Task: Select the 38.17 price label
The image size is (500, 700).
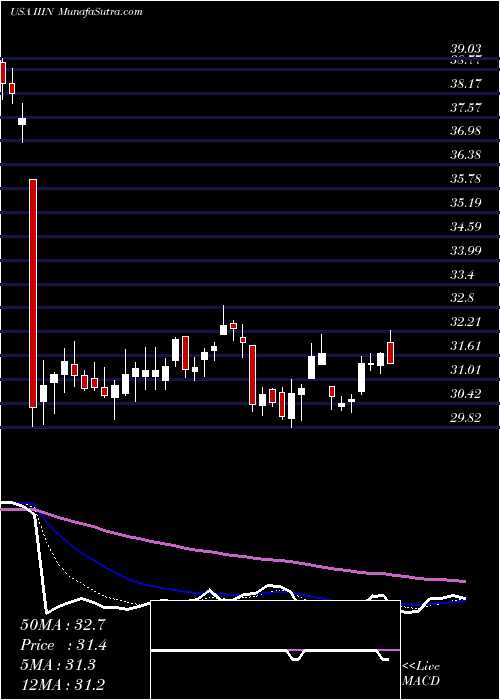Action: [467, 83]
